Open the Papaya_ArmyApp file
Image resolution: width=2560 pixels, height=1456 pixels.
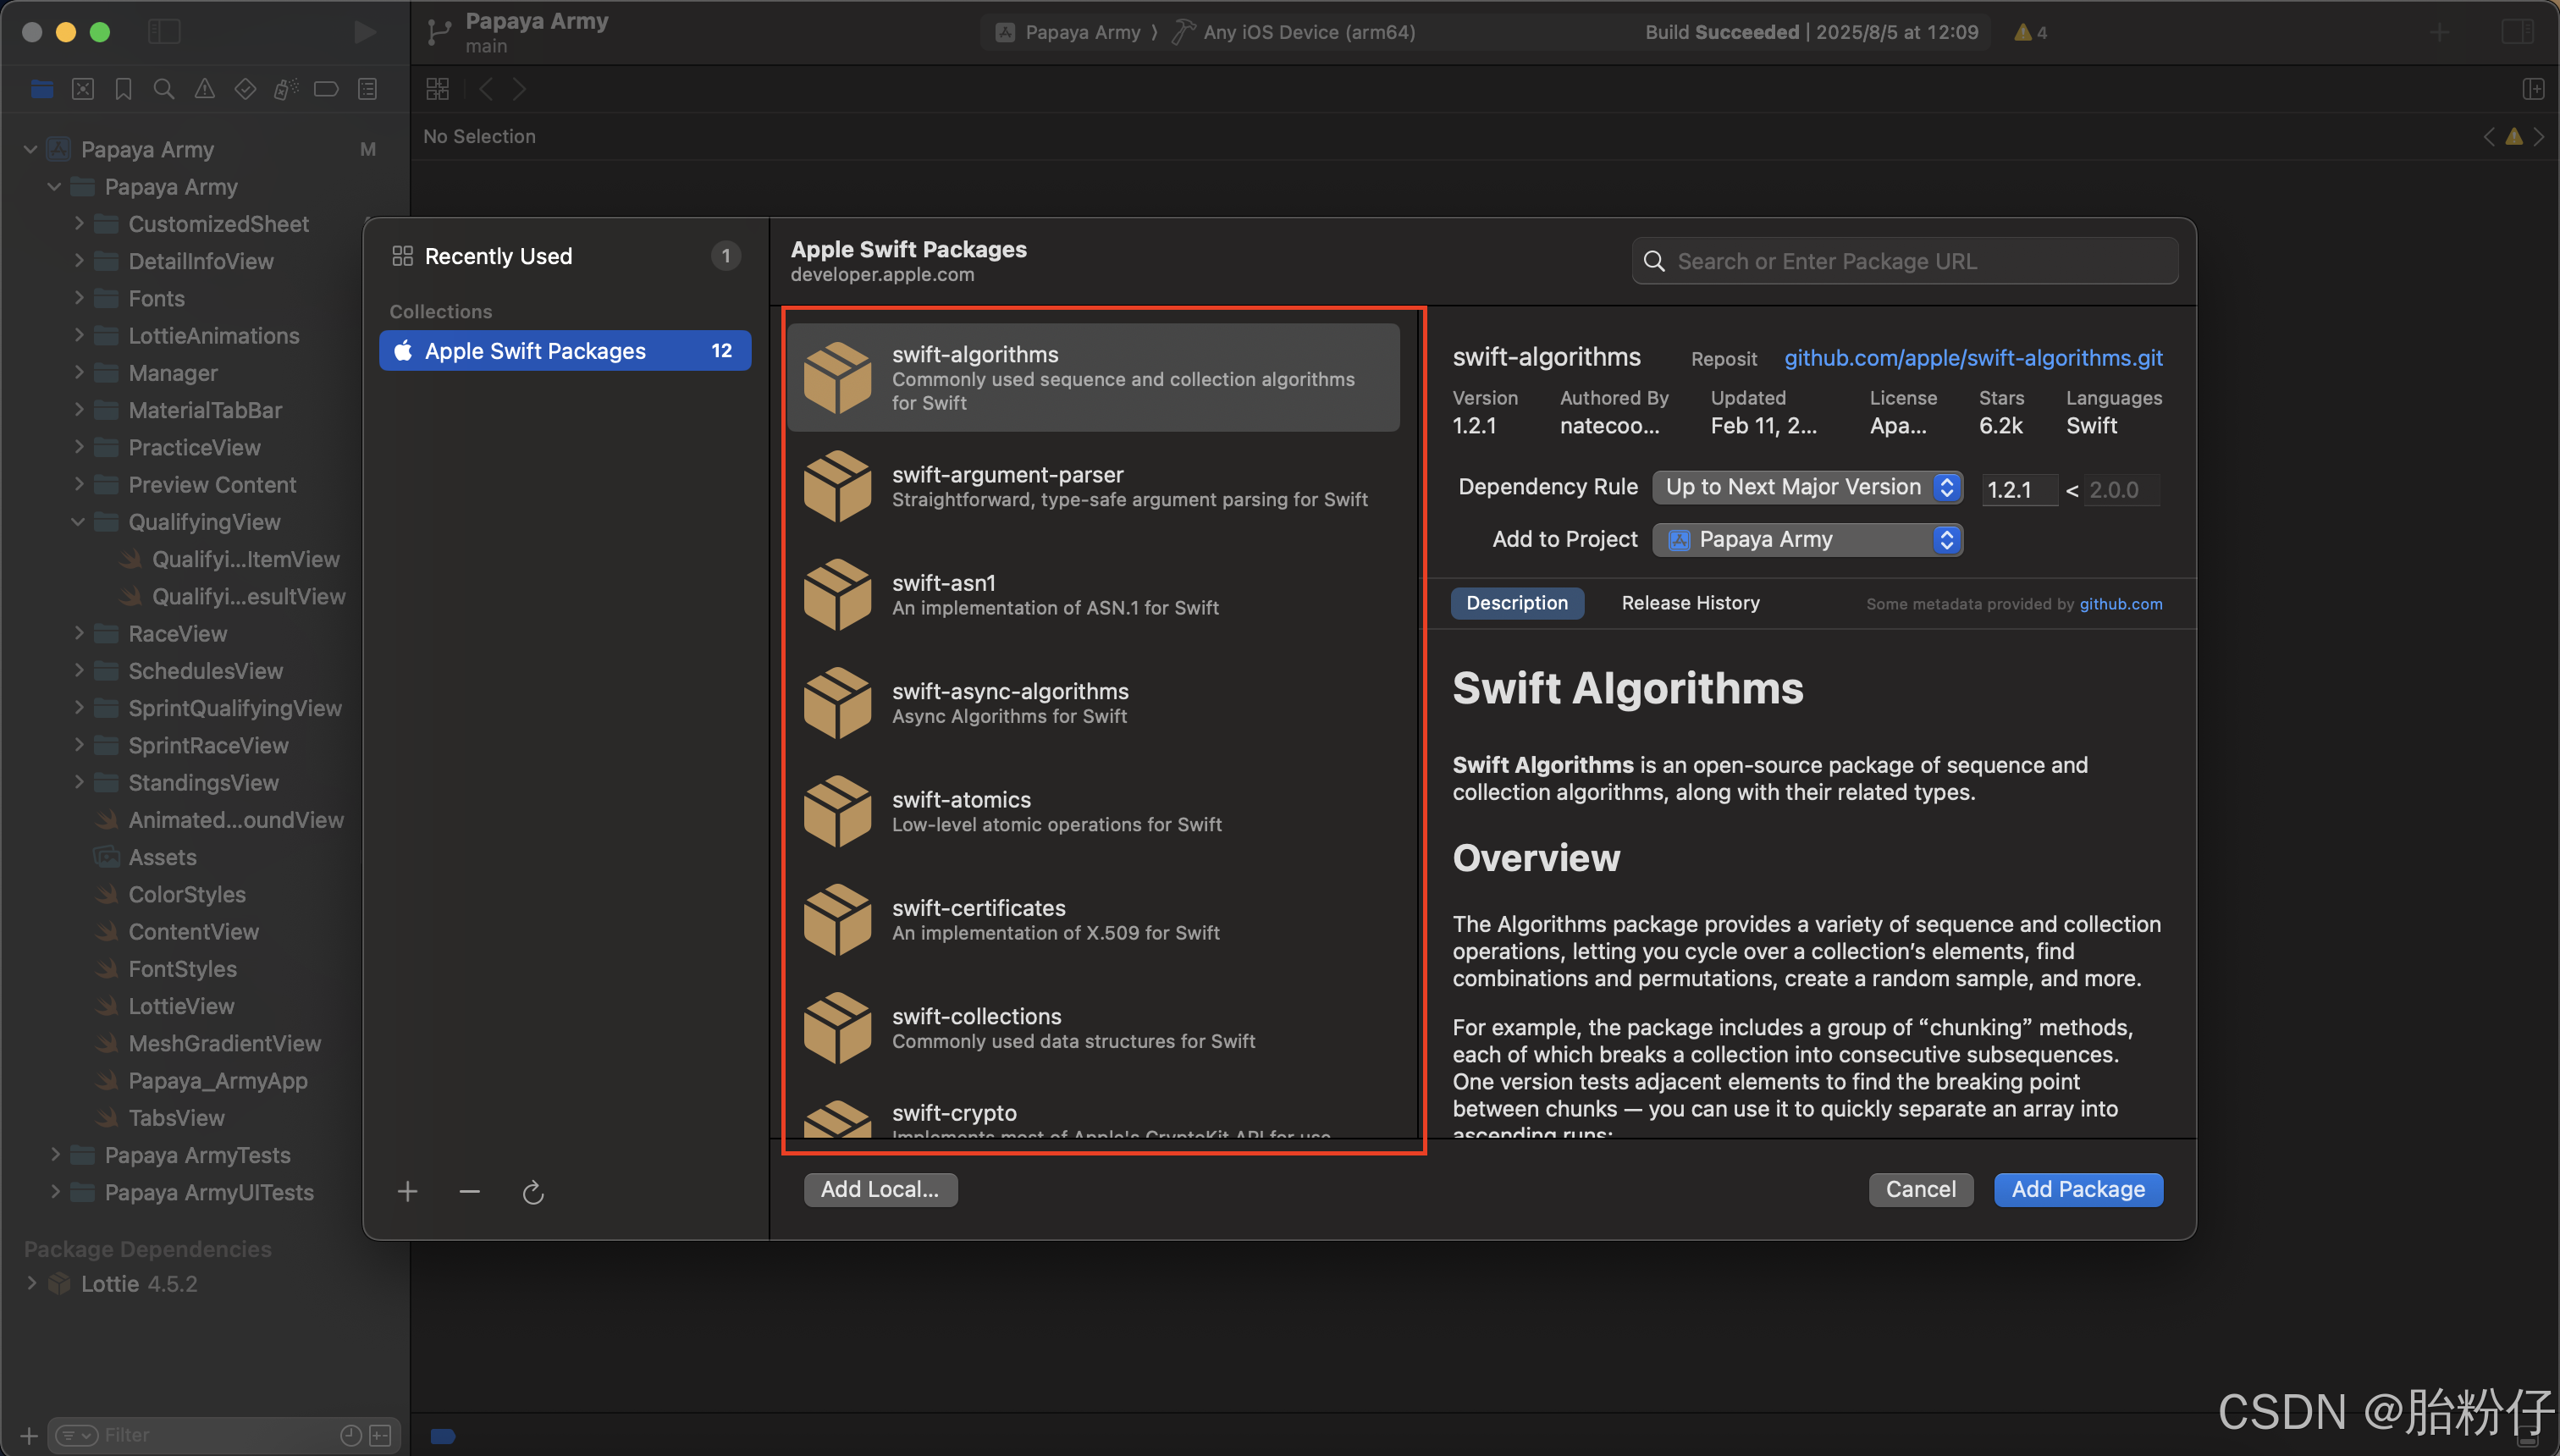point(217,1081)
